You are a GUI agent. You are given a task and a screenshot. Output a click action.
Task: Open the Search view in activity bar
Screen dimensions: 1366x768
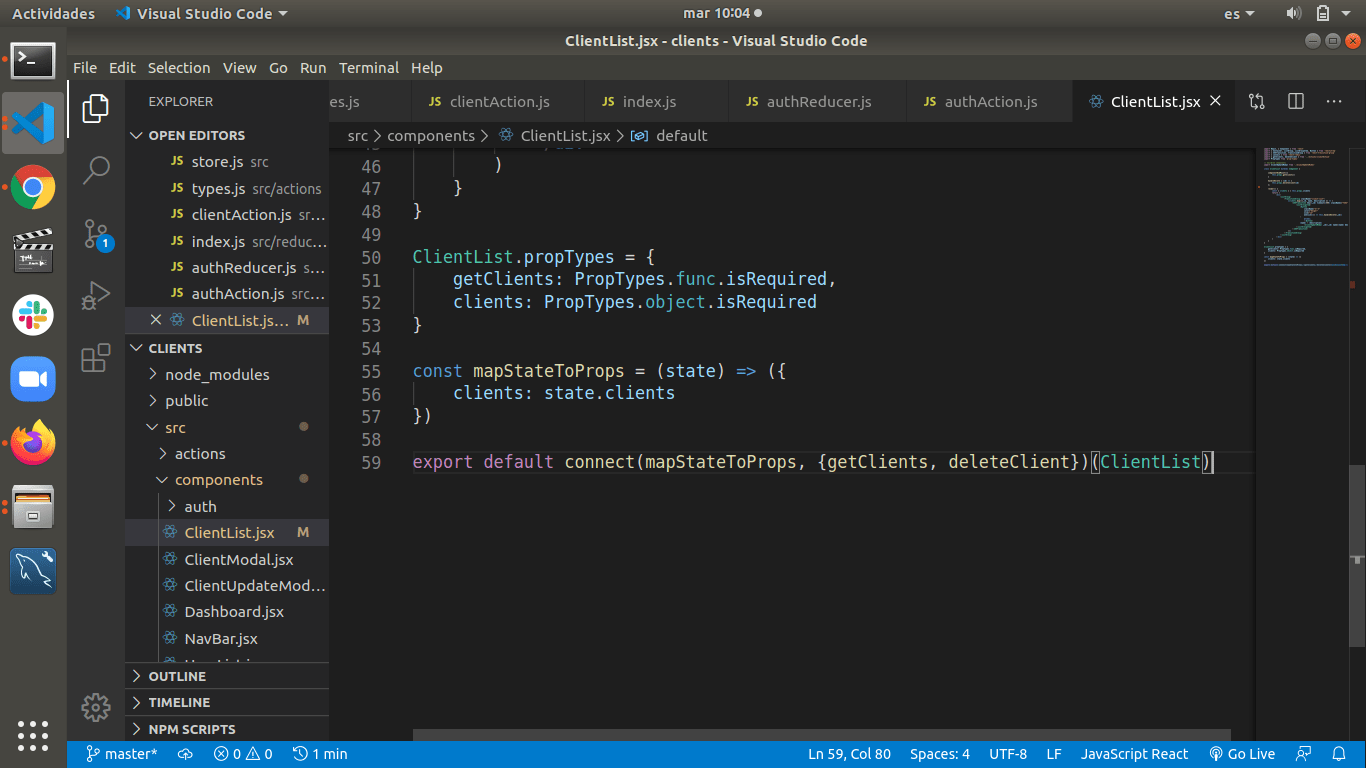pyautogui.click(x=96, y=170)
